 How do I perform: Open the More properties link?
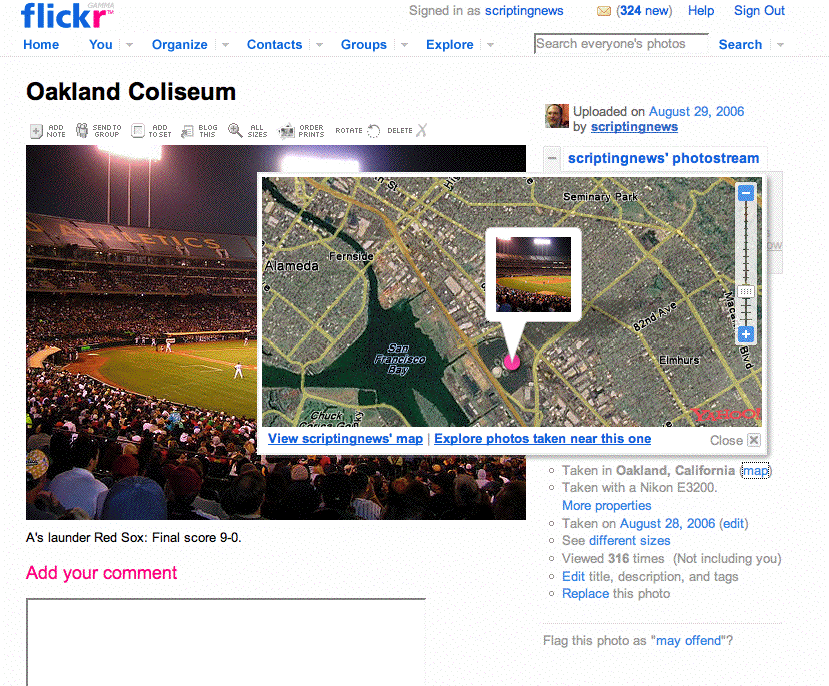coord(606,506)
